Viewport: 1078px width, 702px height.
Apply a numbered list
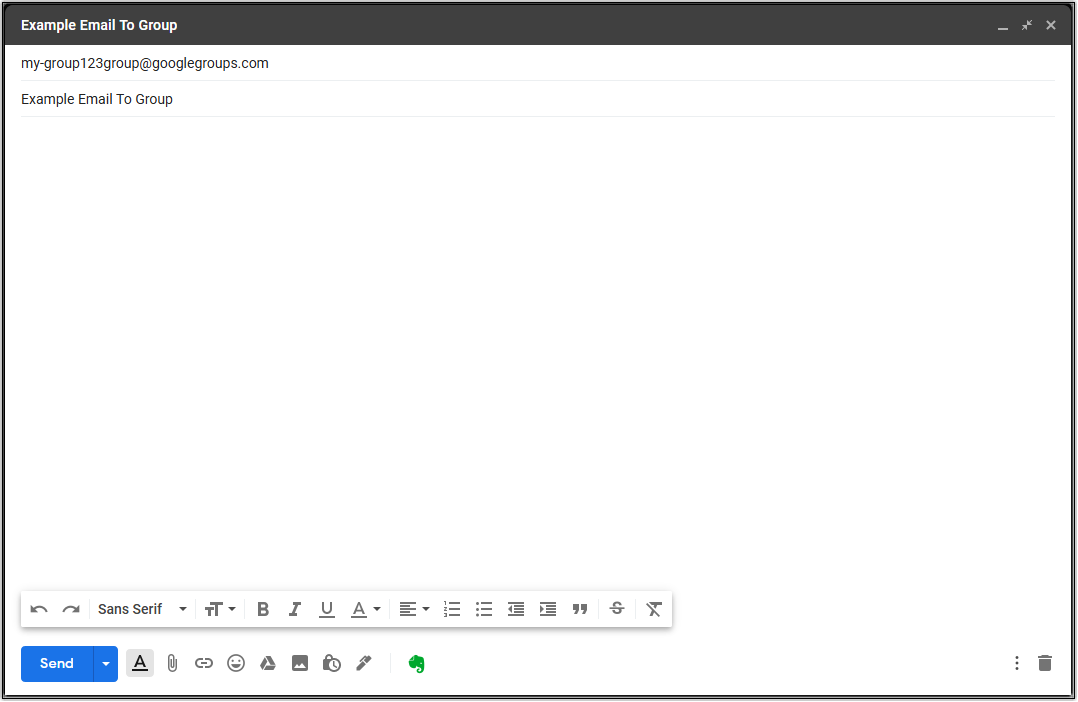click(x=452, y=609)
